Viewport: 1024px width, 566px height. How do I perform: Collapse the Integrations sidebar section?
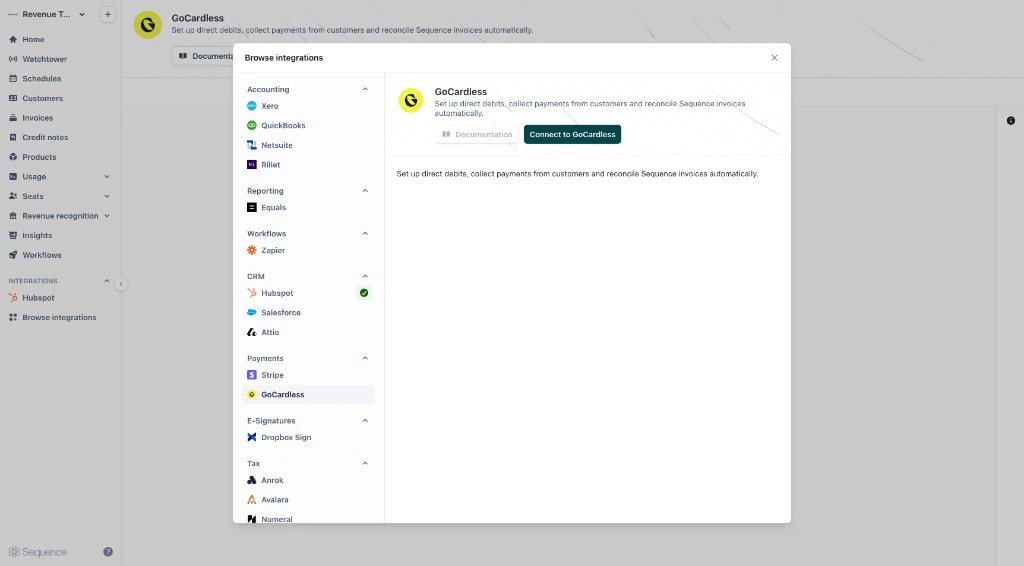pos(106,281)
